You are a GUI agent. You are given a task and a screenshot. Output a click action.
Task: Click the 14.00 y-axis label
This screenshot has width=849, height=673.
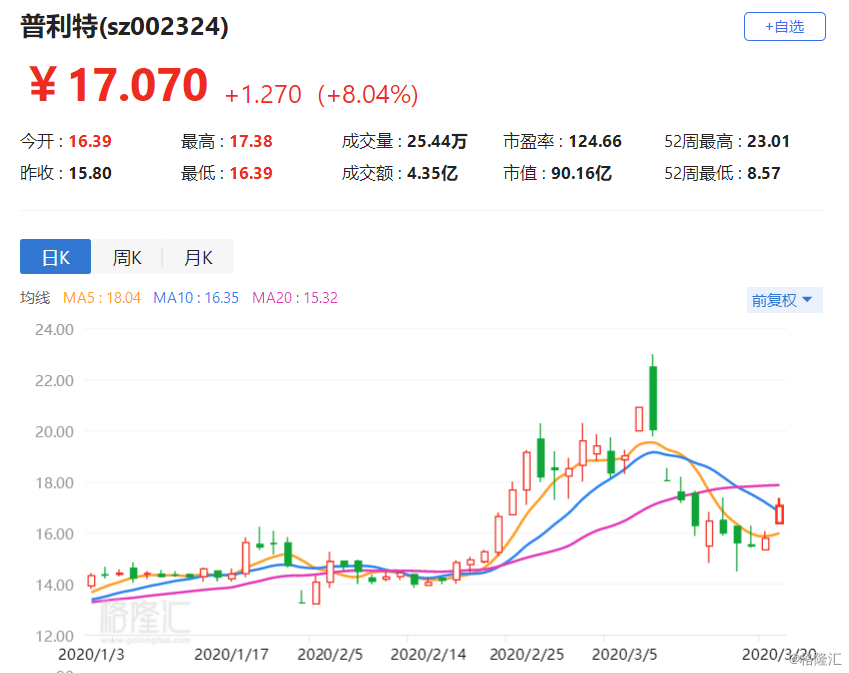coord(54,585)
